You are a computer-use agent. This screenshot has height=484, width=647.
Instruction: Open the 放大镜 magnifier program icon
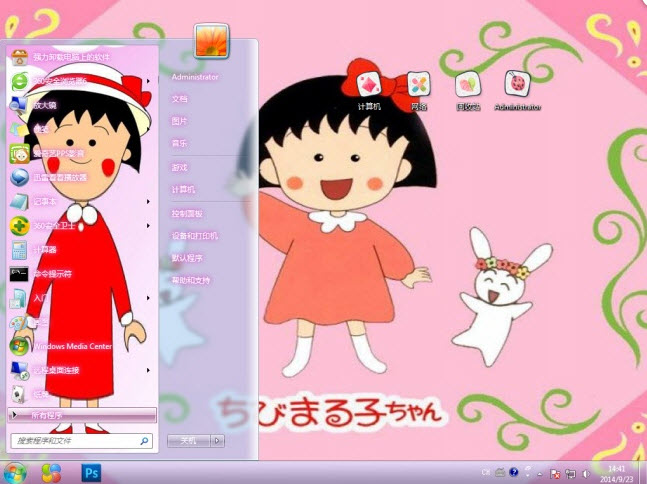click(19, 105)
